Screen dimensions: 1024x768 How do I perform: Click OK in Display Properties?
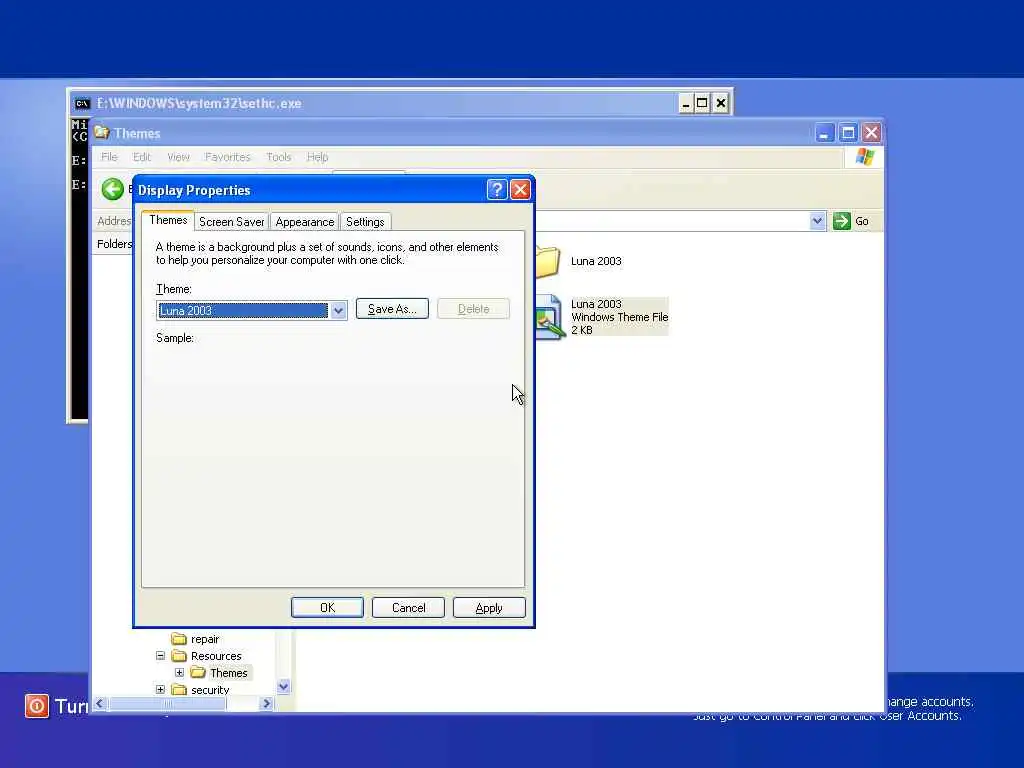pyautogui.click(x=327, y=608)
